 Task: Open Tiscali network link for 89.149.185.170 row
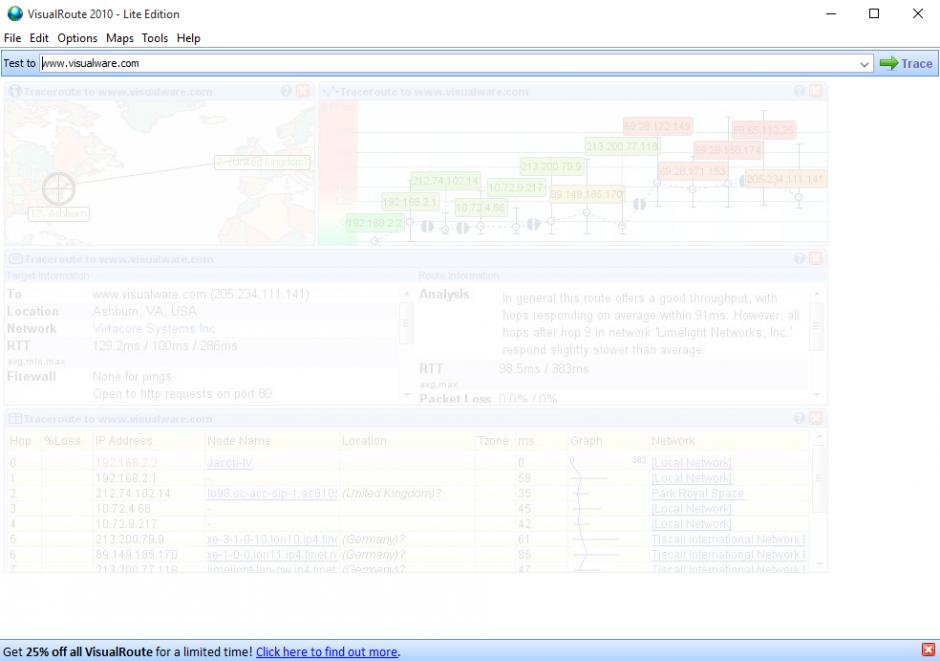(x=728, y=555)
